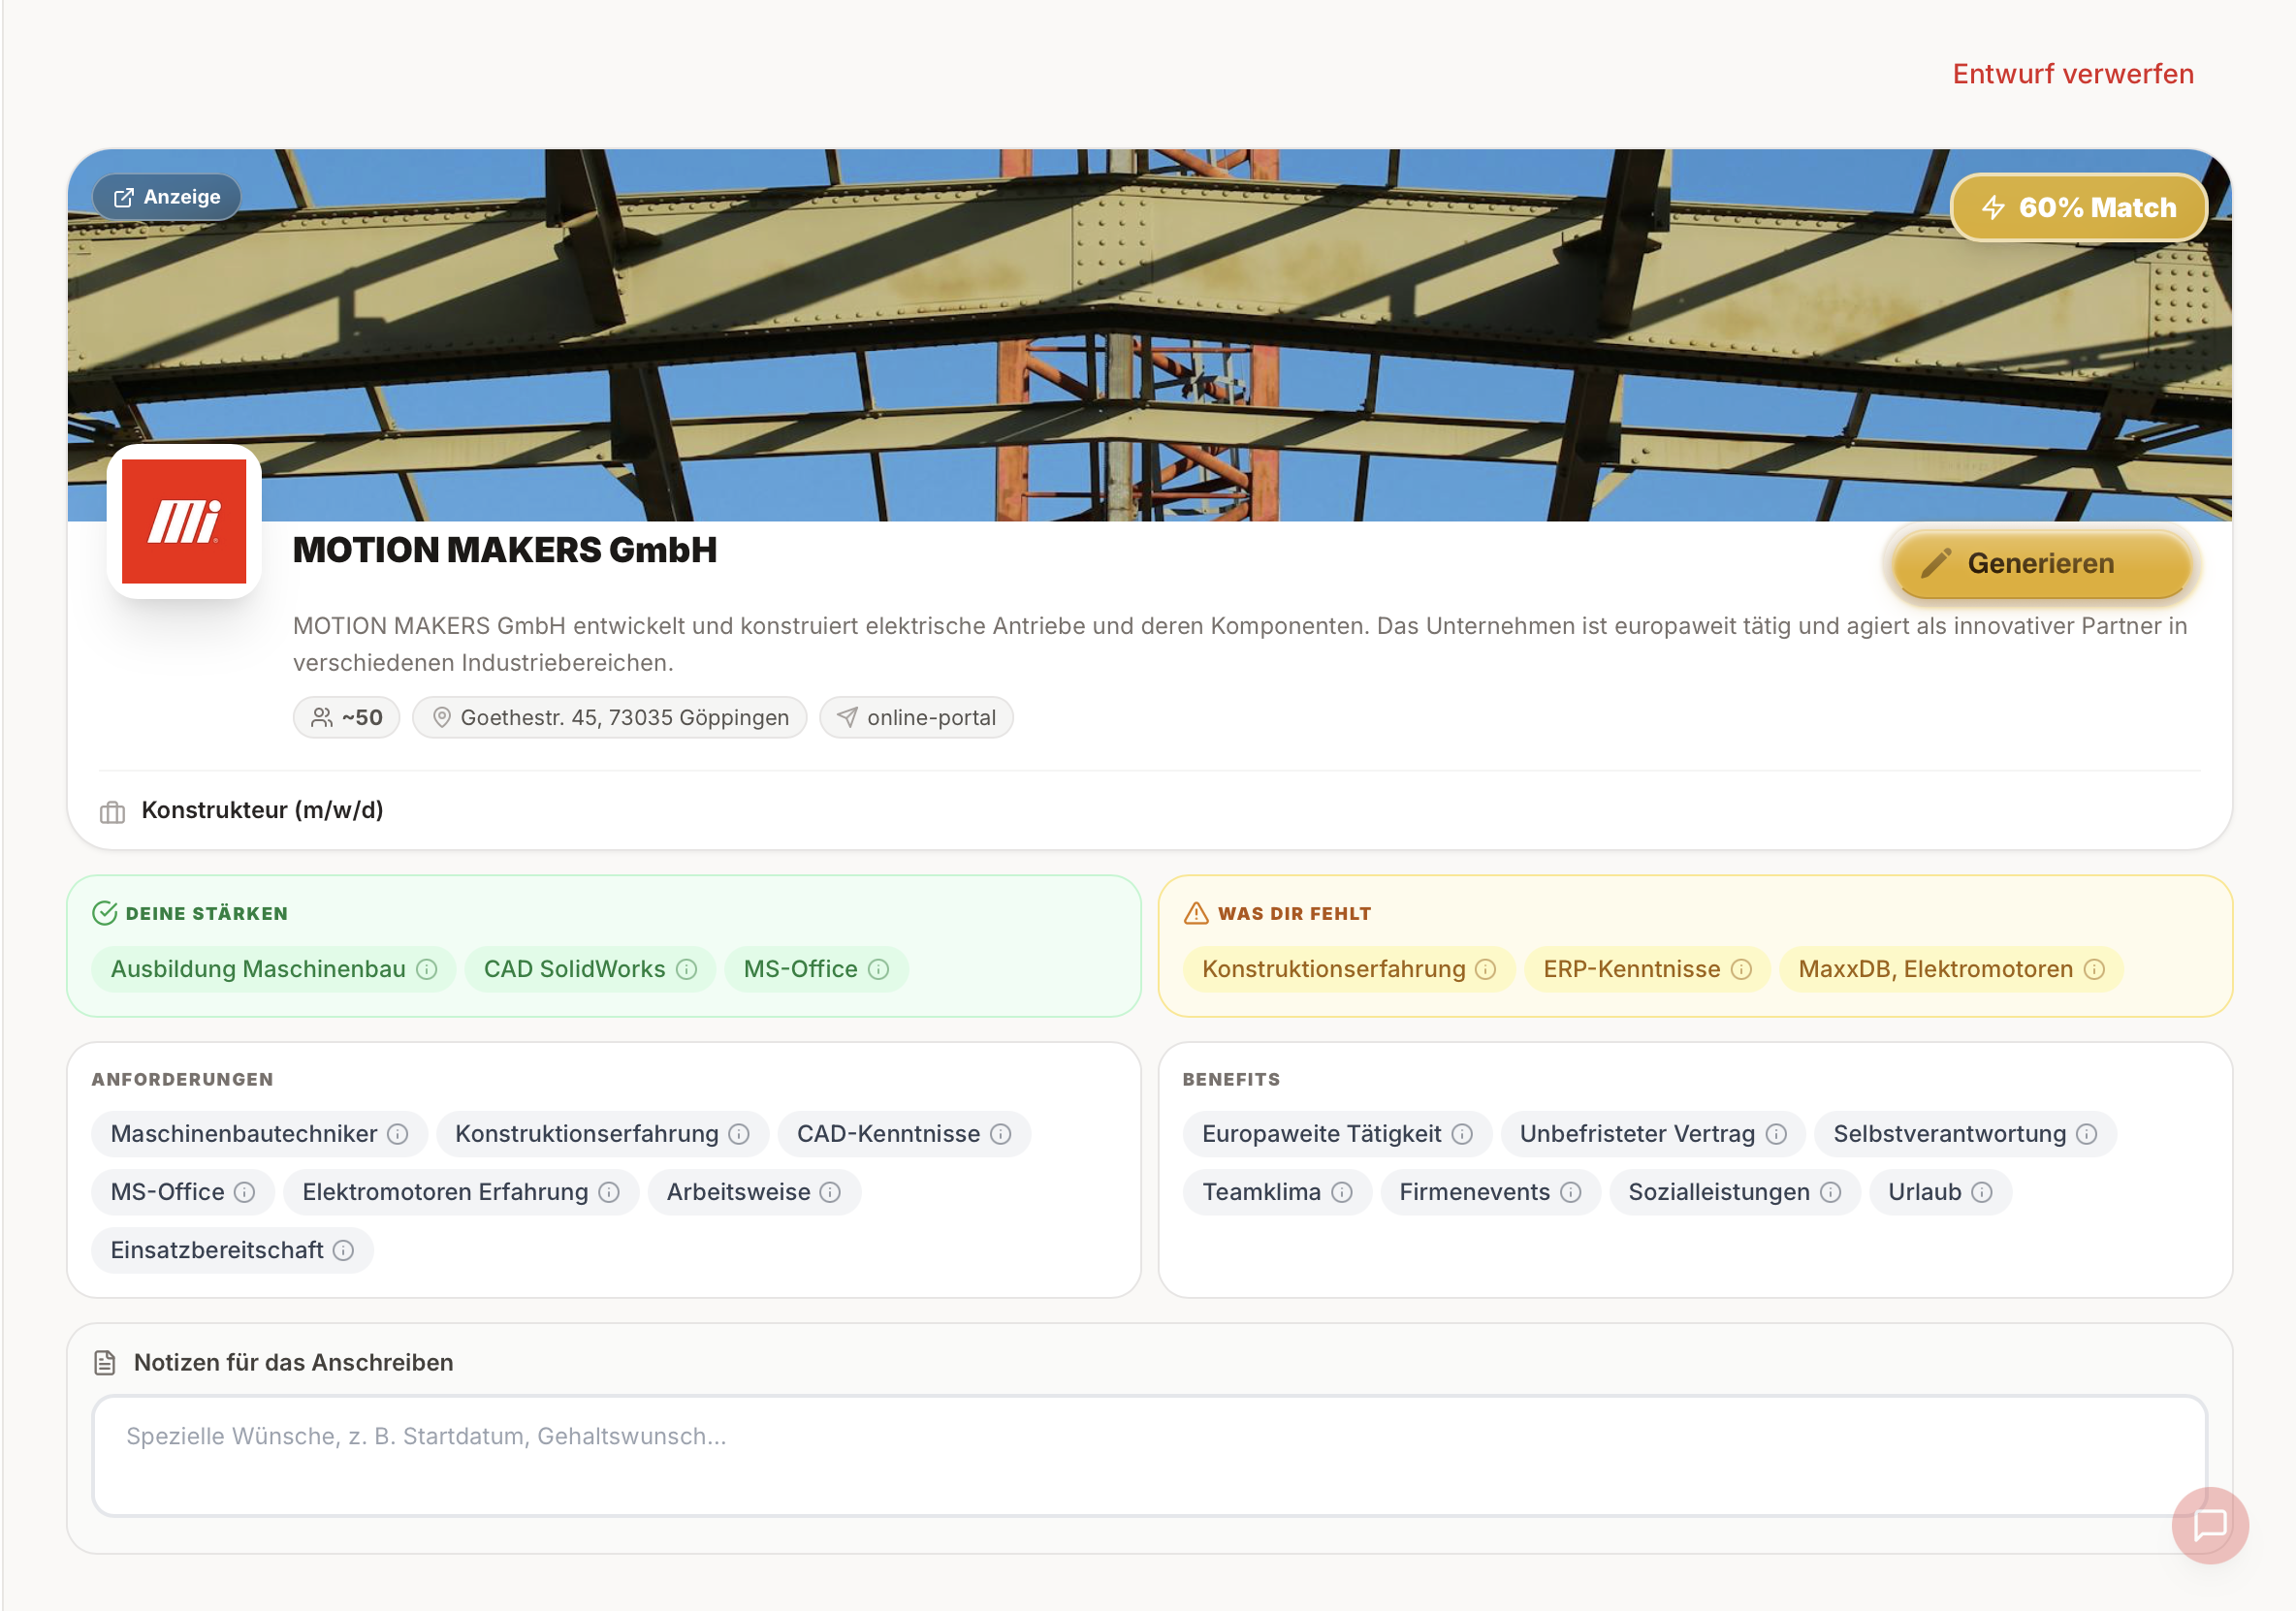Click the steel girder banner image

coord(1148,335)
